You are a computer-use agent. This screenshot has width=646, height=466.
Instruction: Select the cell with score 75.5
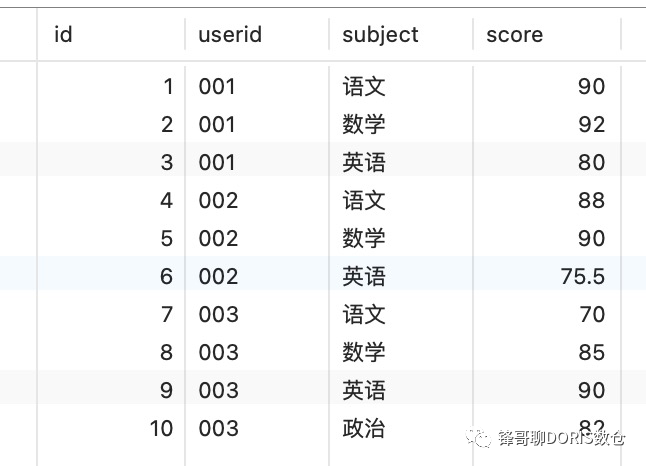[583, 277]
